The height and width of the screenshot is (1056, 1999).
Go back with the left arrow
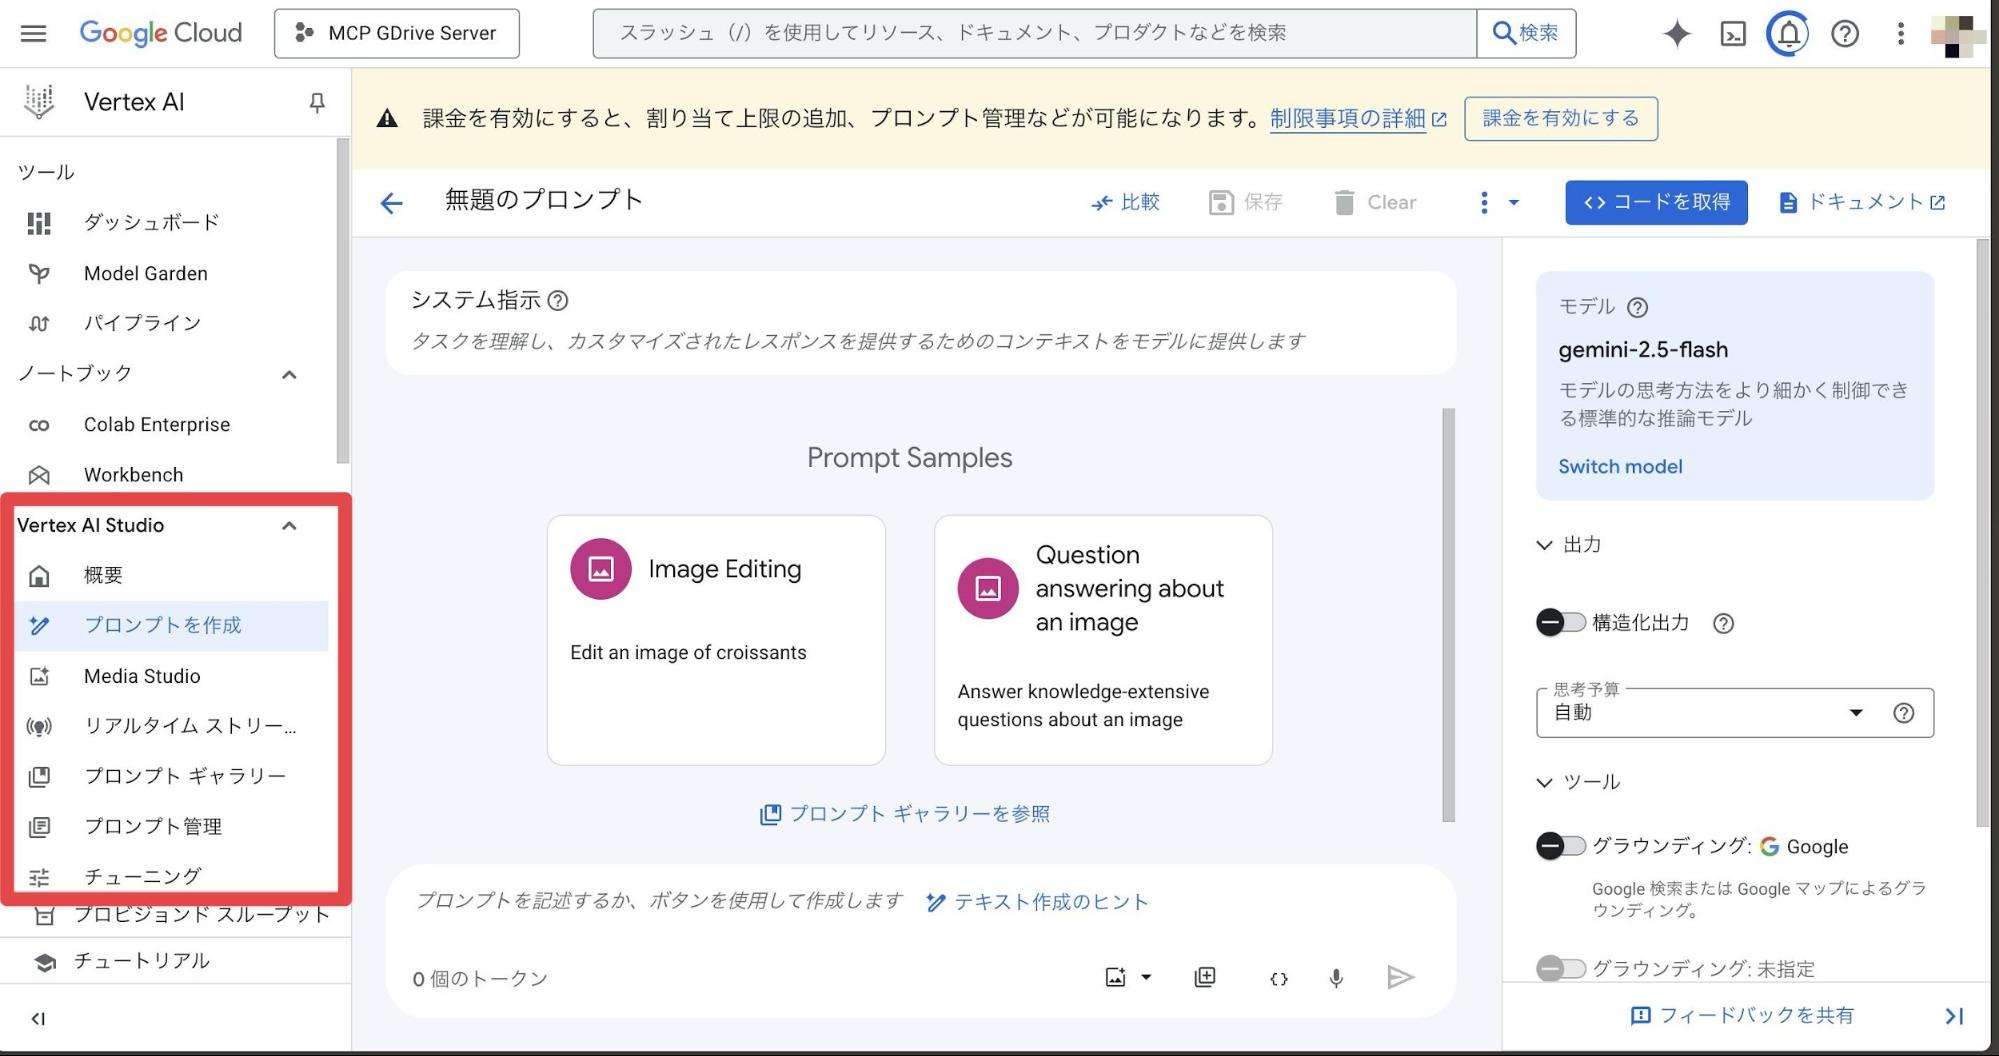click(x=391, y=203)
